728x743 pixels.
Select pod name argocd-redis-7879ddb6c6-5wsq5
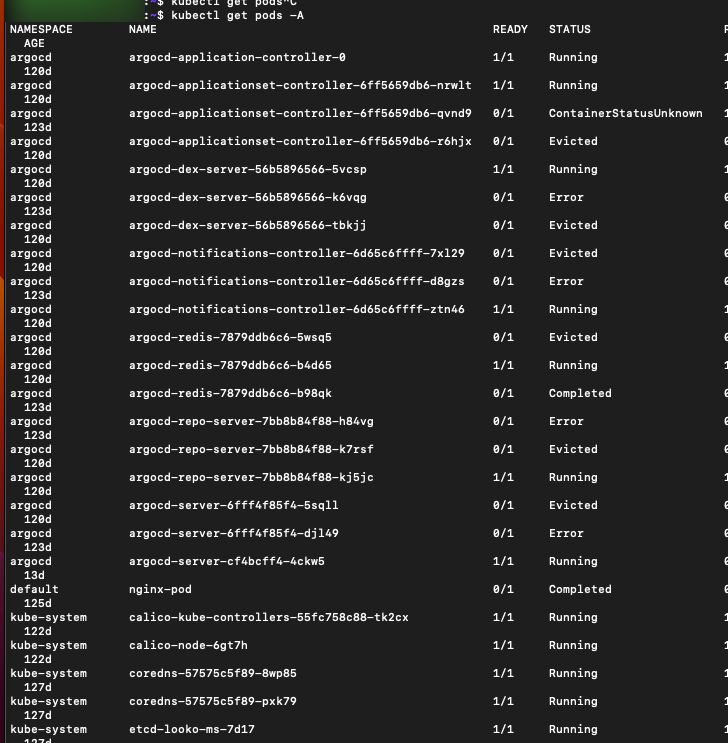[230, 337]
